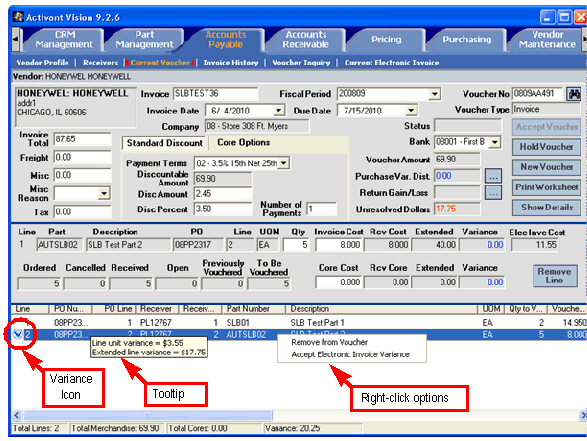The width and height of the screenshot is (587, 441).
Task: Expand the Bank dropdown
Action: click(x=495, y=142)
